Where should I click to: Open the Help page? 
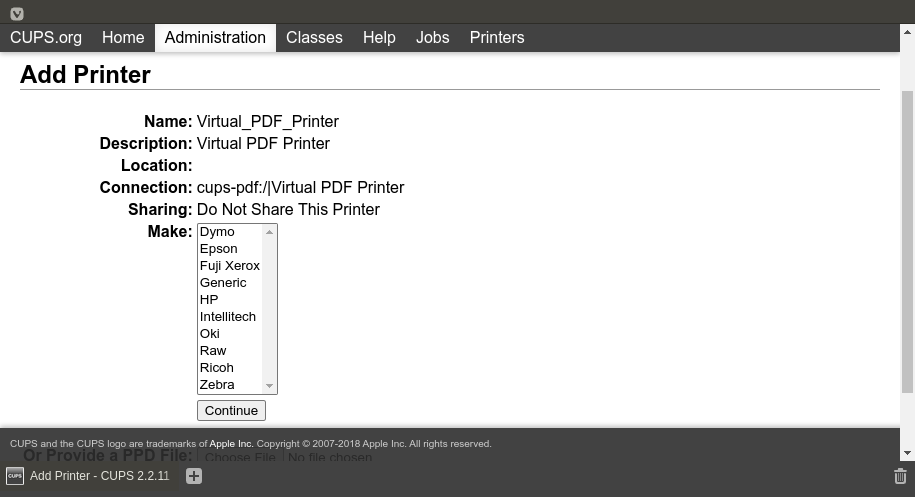point(379,37)
